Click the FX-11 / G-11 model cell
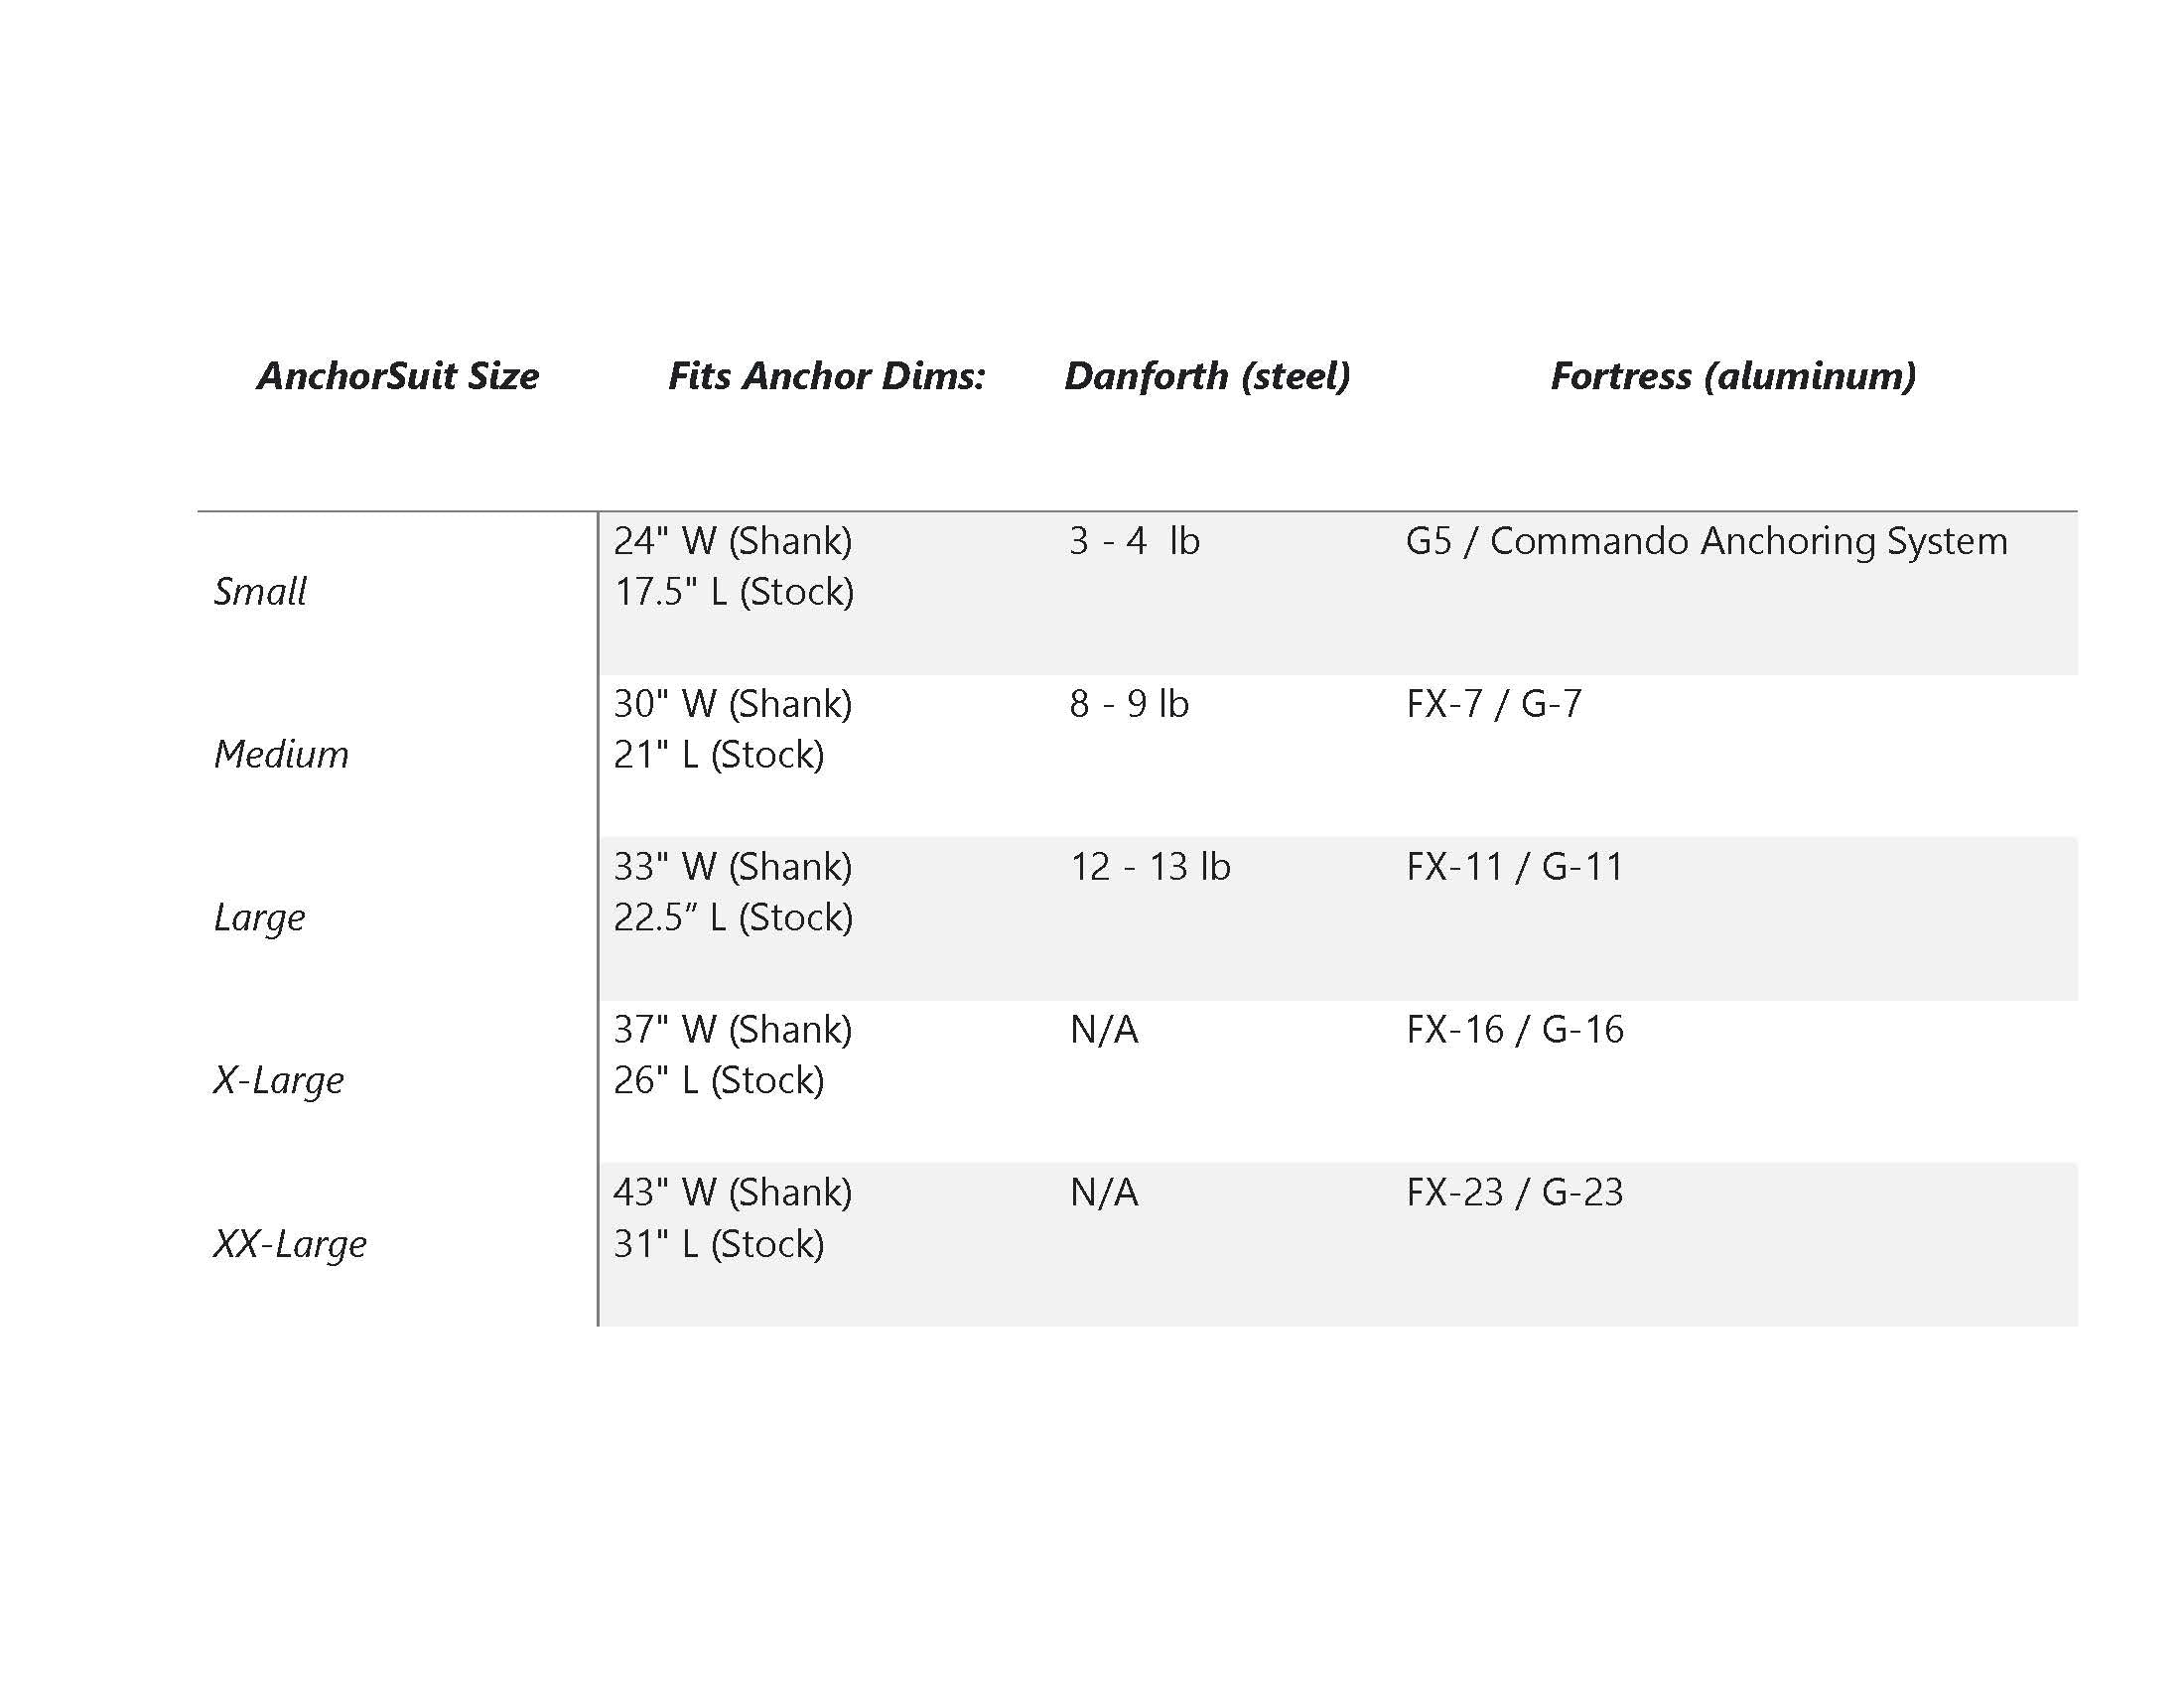Viewport: 2184px width, 1688px height. point(1515,867)
